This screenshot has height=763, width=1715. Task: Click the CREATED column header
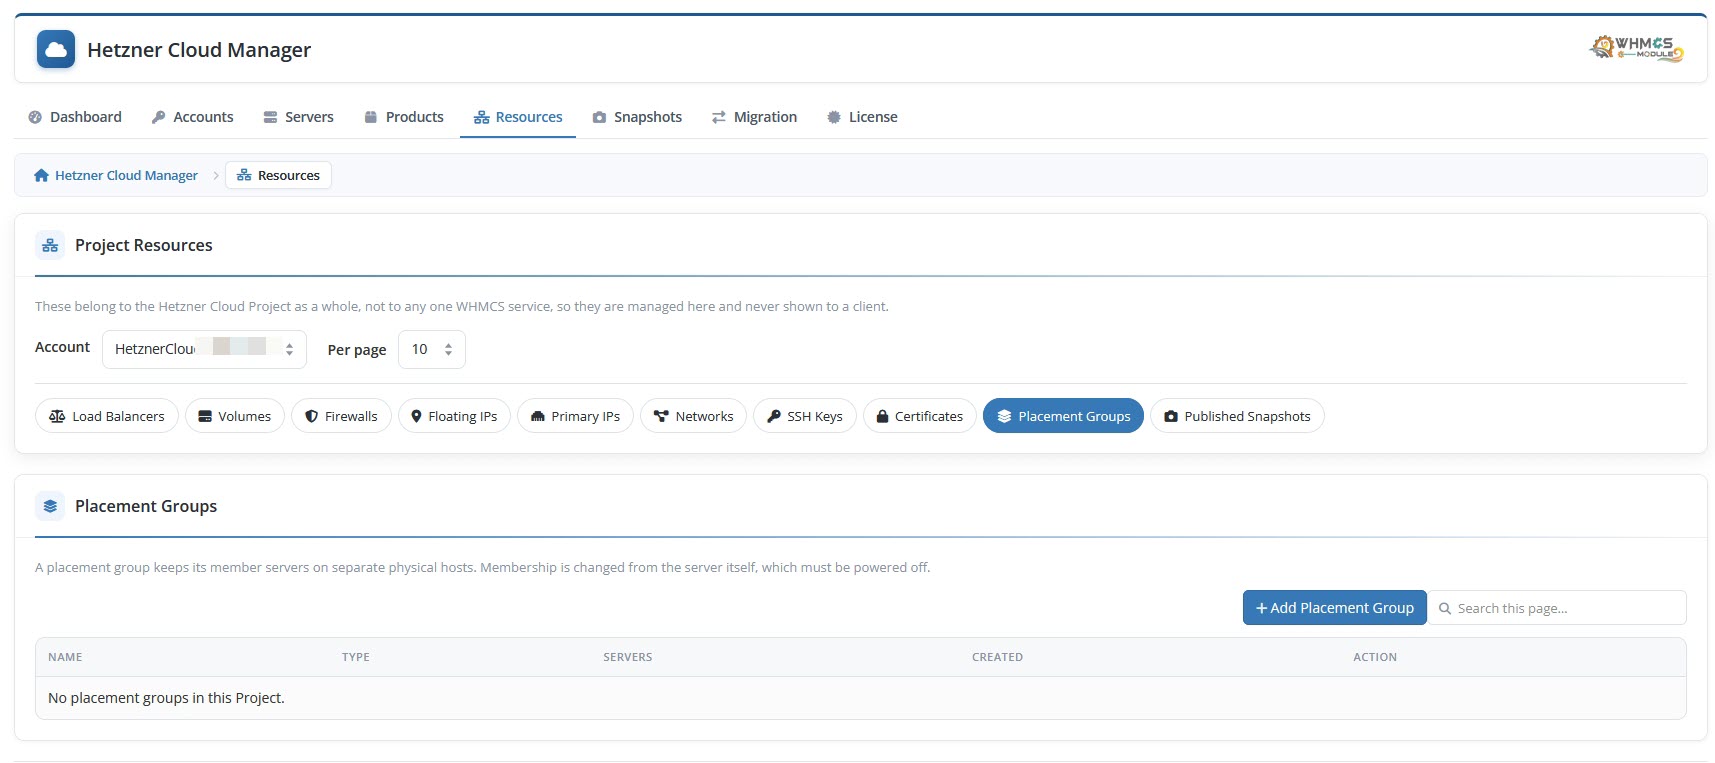coord(997,657)
